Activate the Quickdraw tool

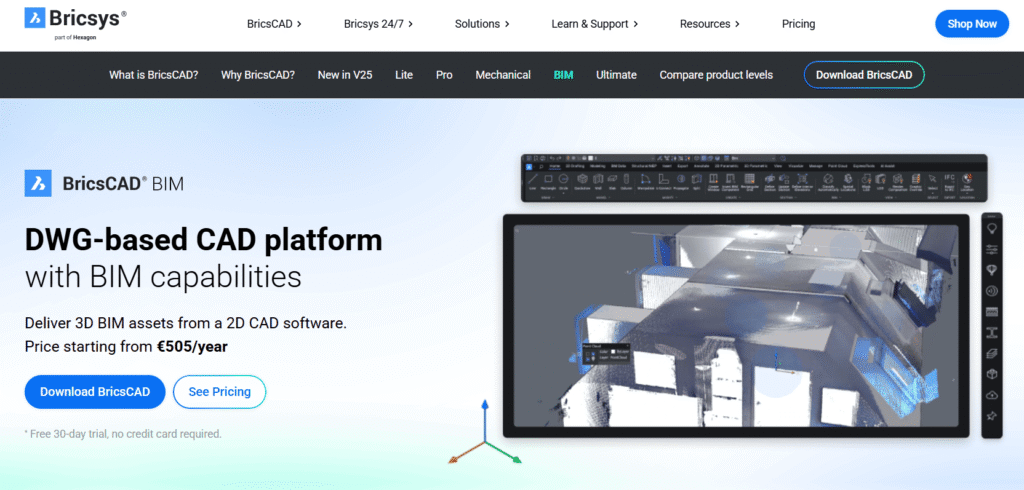582,181
